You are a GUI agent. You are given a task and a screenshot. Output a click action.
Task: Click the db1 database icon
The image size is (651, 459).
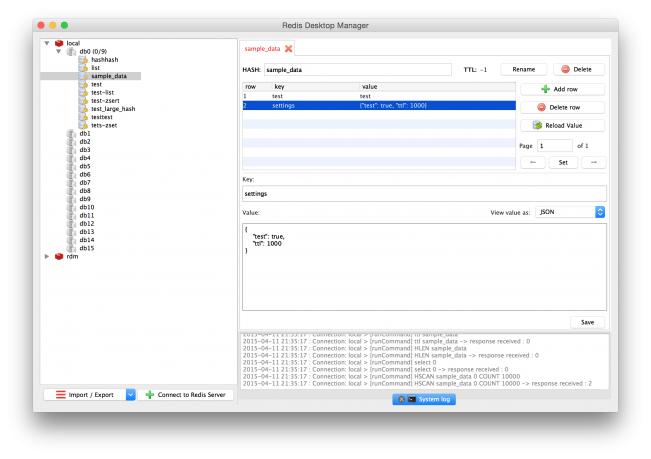click(x=71, y=134)
